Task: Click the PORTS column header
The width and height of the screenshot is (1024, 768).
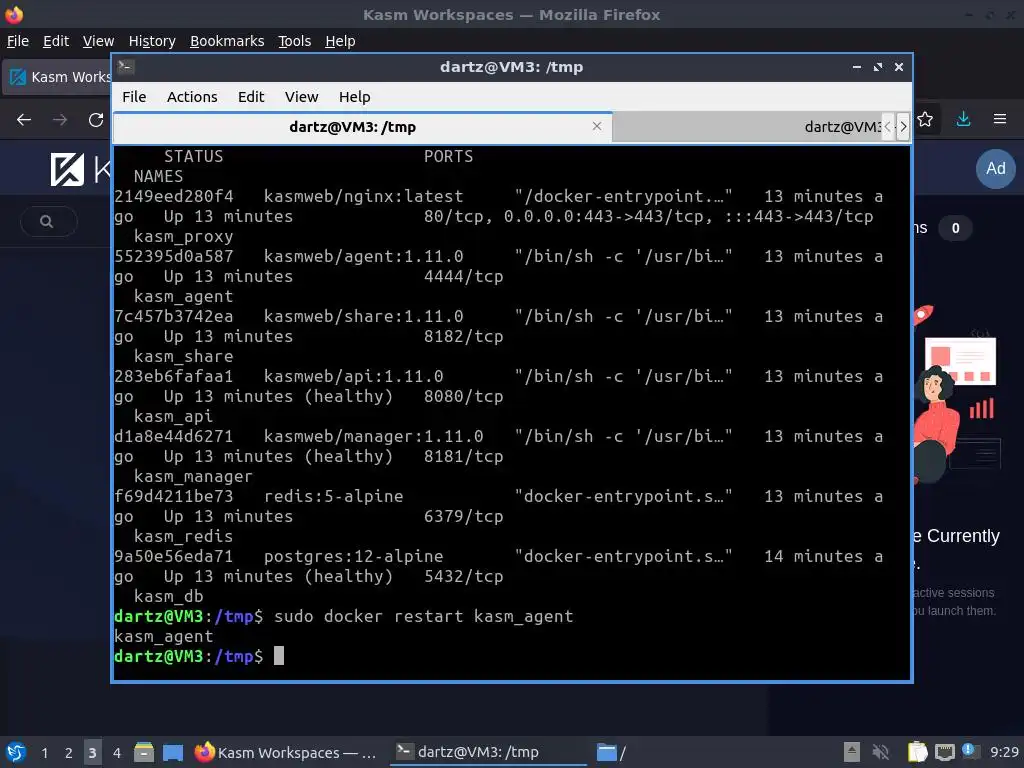Action: click(448, 157)
